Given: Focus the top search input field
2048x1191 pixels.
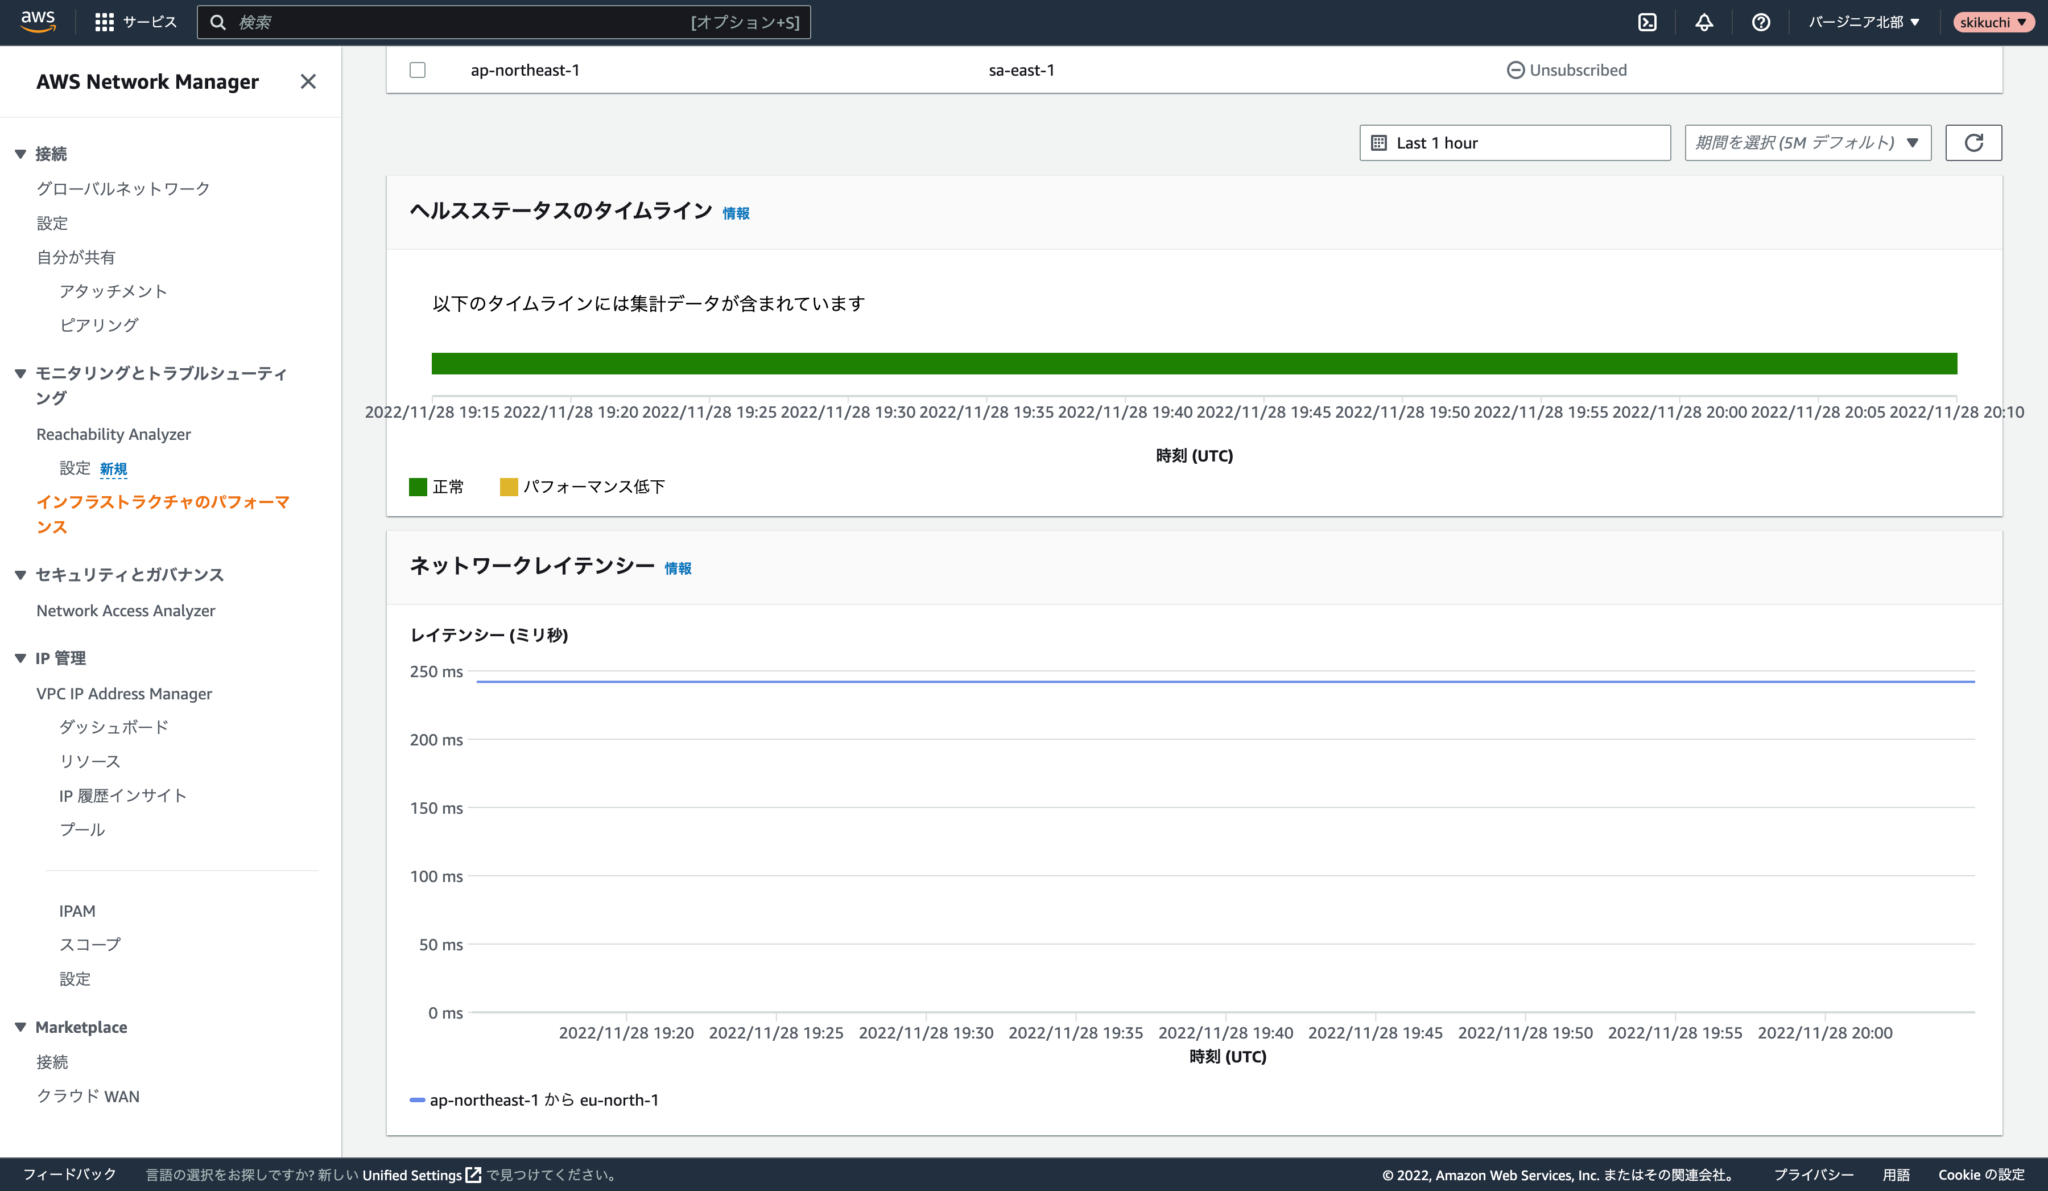Looking at the screenshot, I should click(x=503, y=22).
